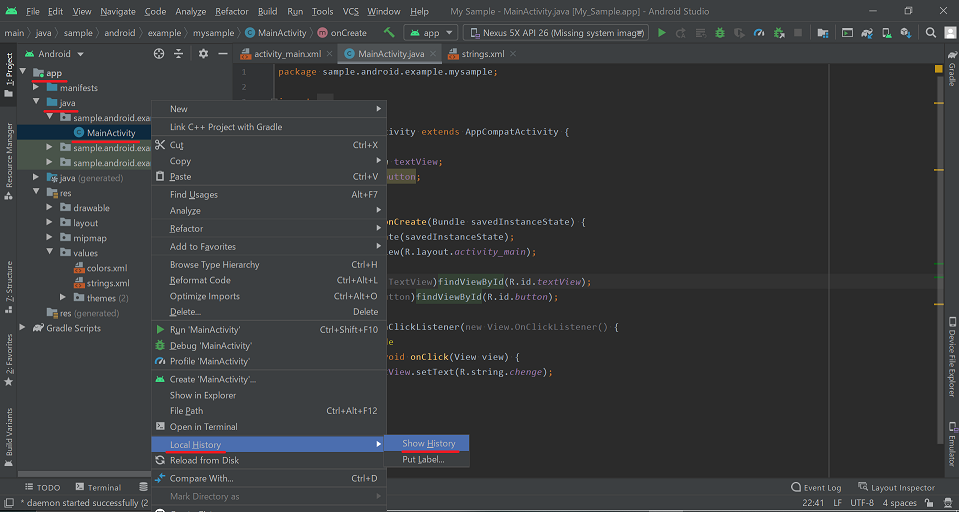The width and height of the screenshot is (959, 512).
Task: Click the Collapse All icon in Project panel
Action: tap(178, 54)
